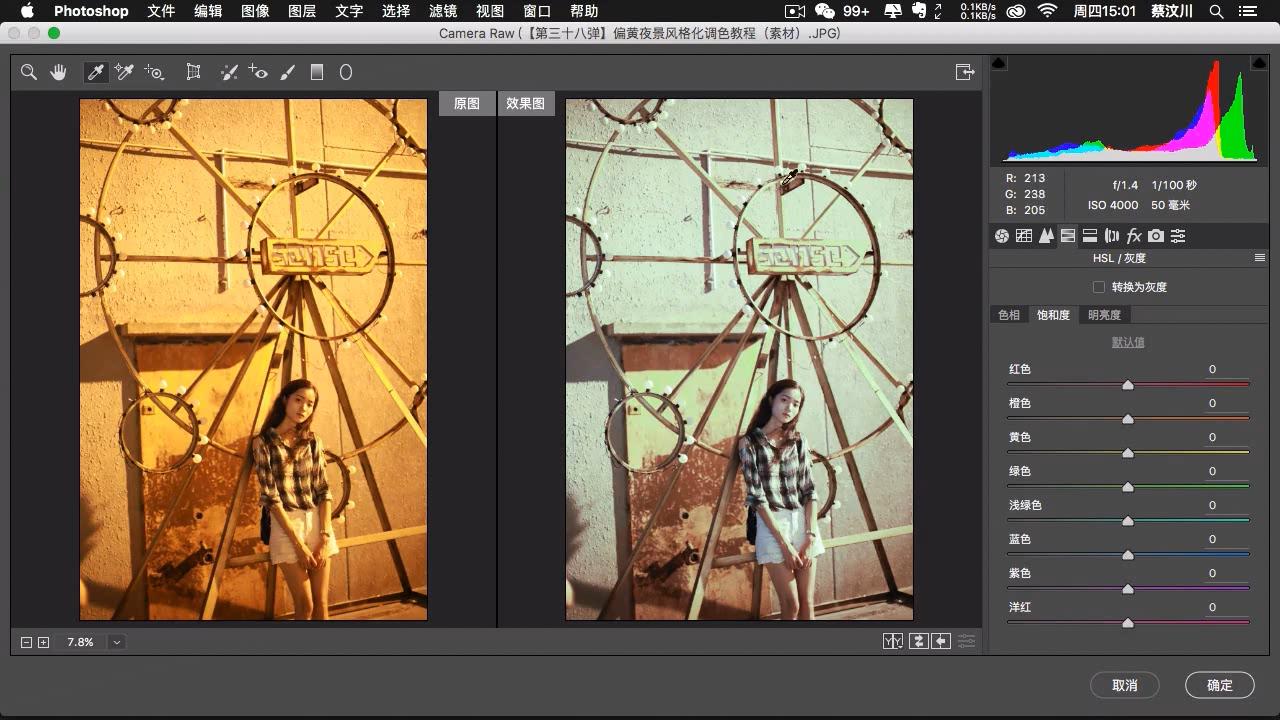1280x720 pixels.
Task: Select the Color Sampler tool
Action: click(124, 72)
